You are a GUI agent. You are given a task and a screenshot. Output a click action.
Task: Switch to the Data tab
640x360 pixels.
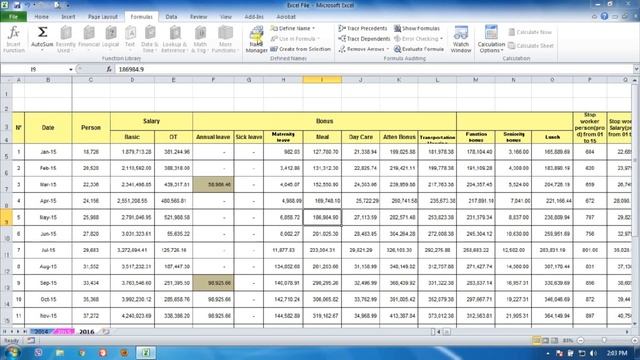(x=171, y=17)
